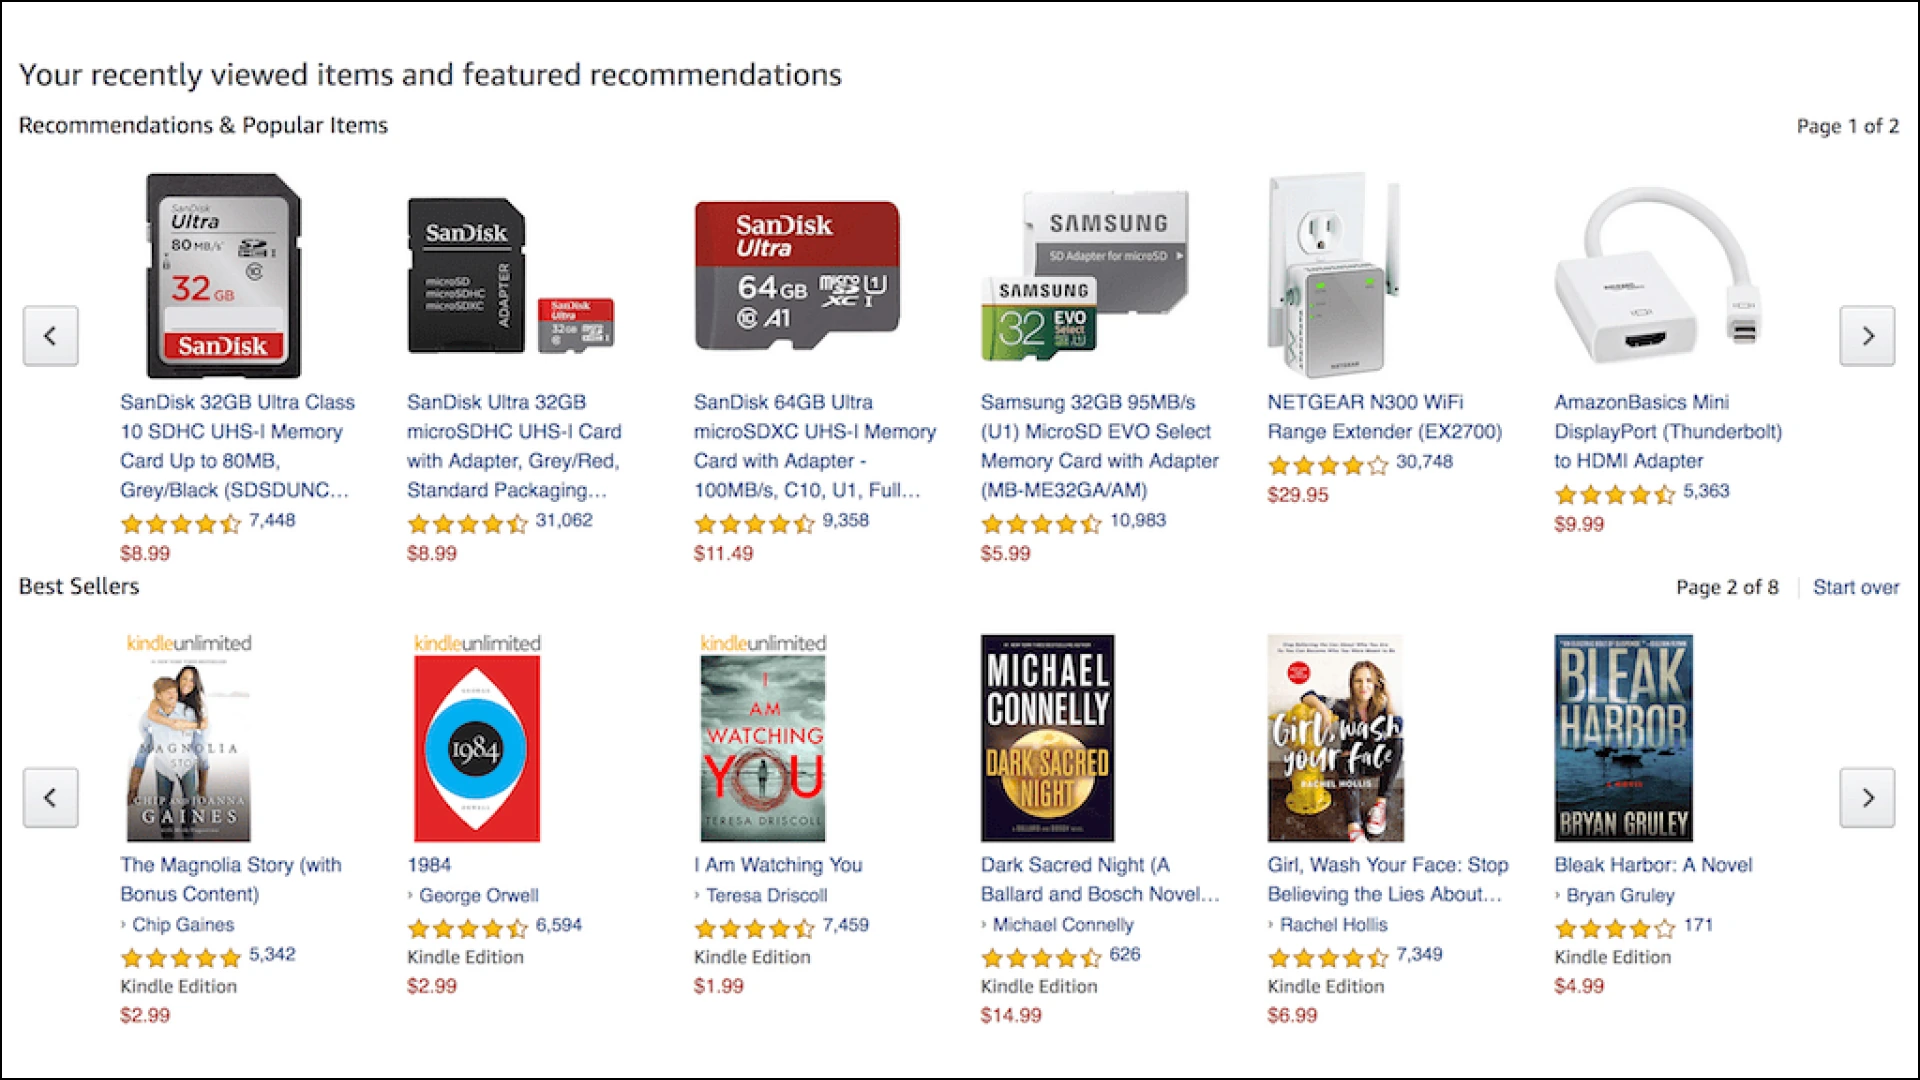This screenshot has width=1920, height=1080.
Task: Click the left arrow on Recommendations carousel
Action: 50,336
